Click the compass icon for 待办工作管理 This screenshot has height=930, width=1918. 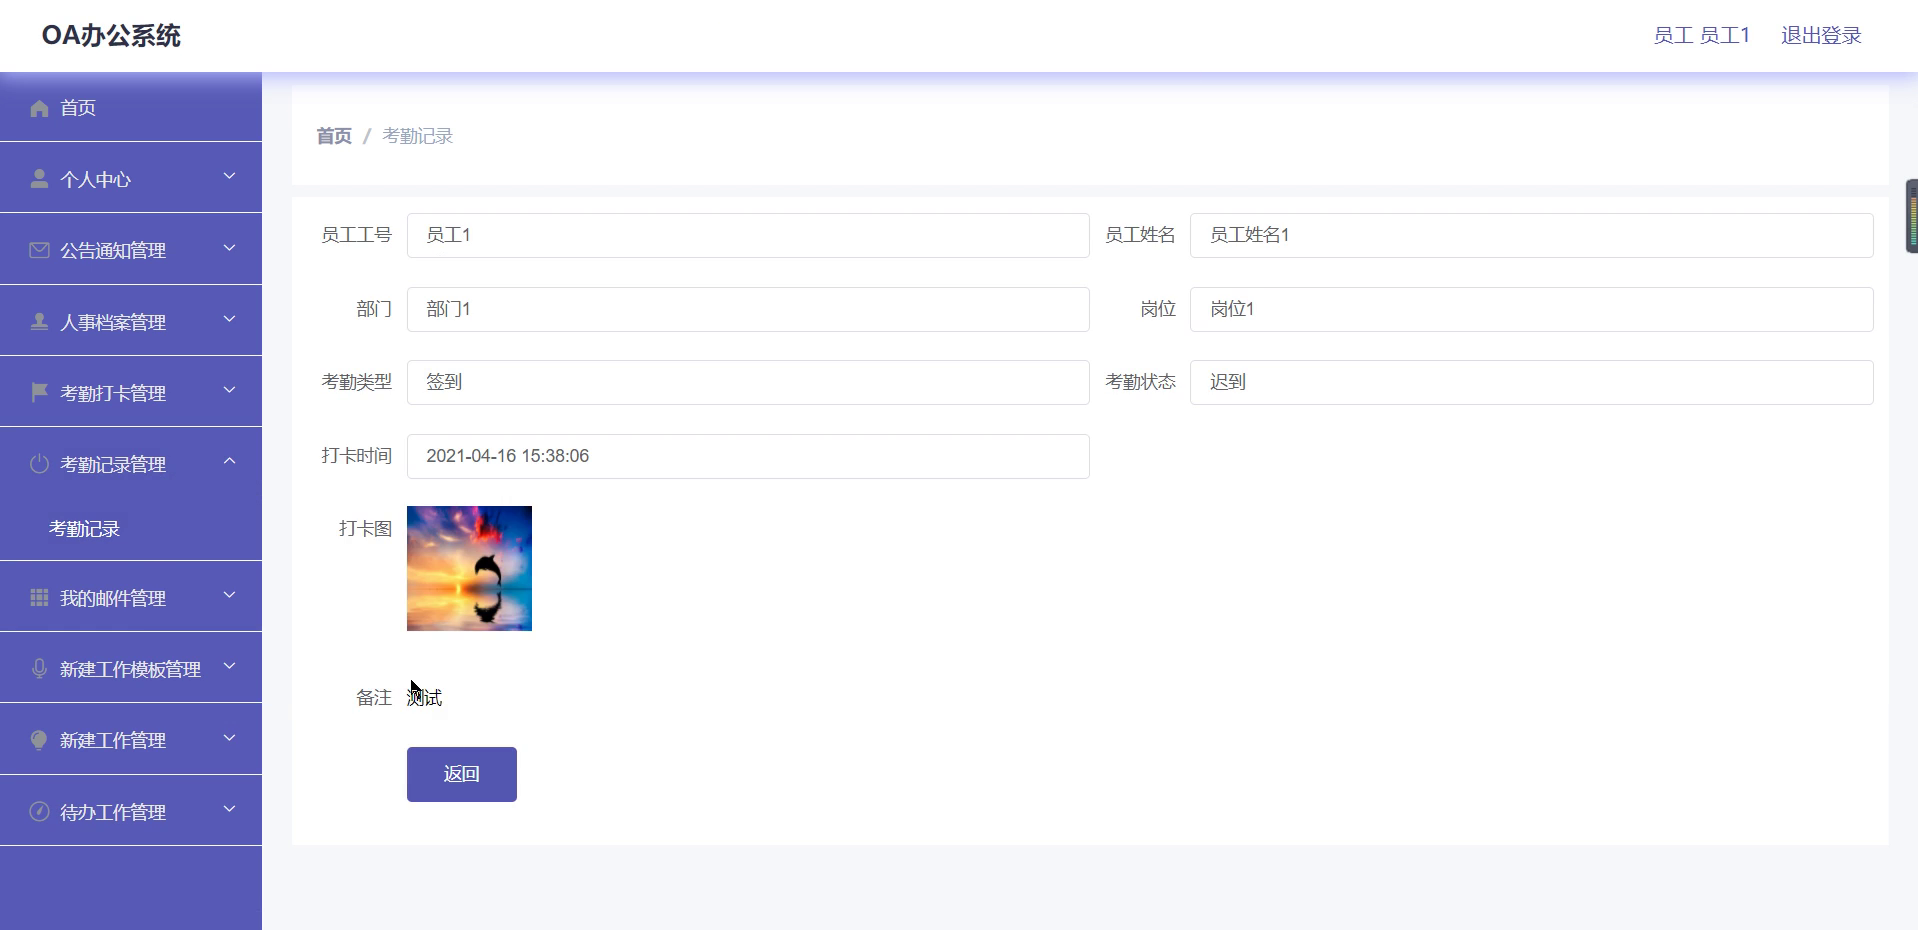pos(39,812)
